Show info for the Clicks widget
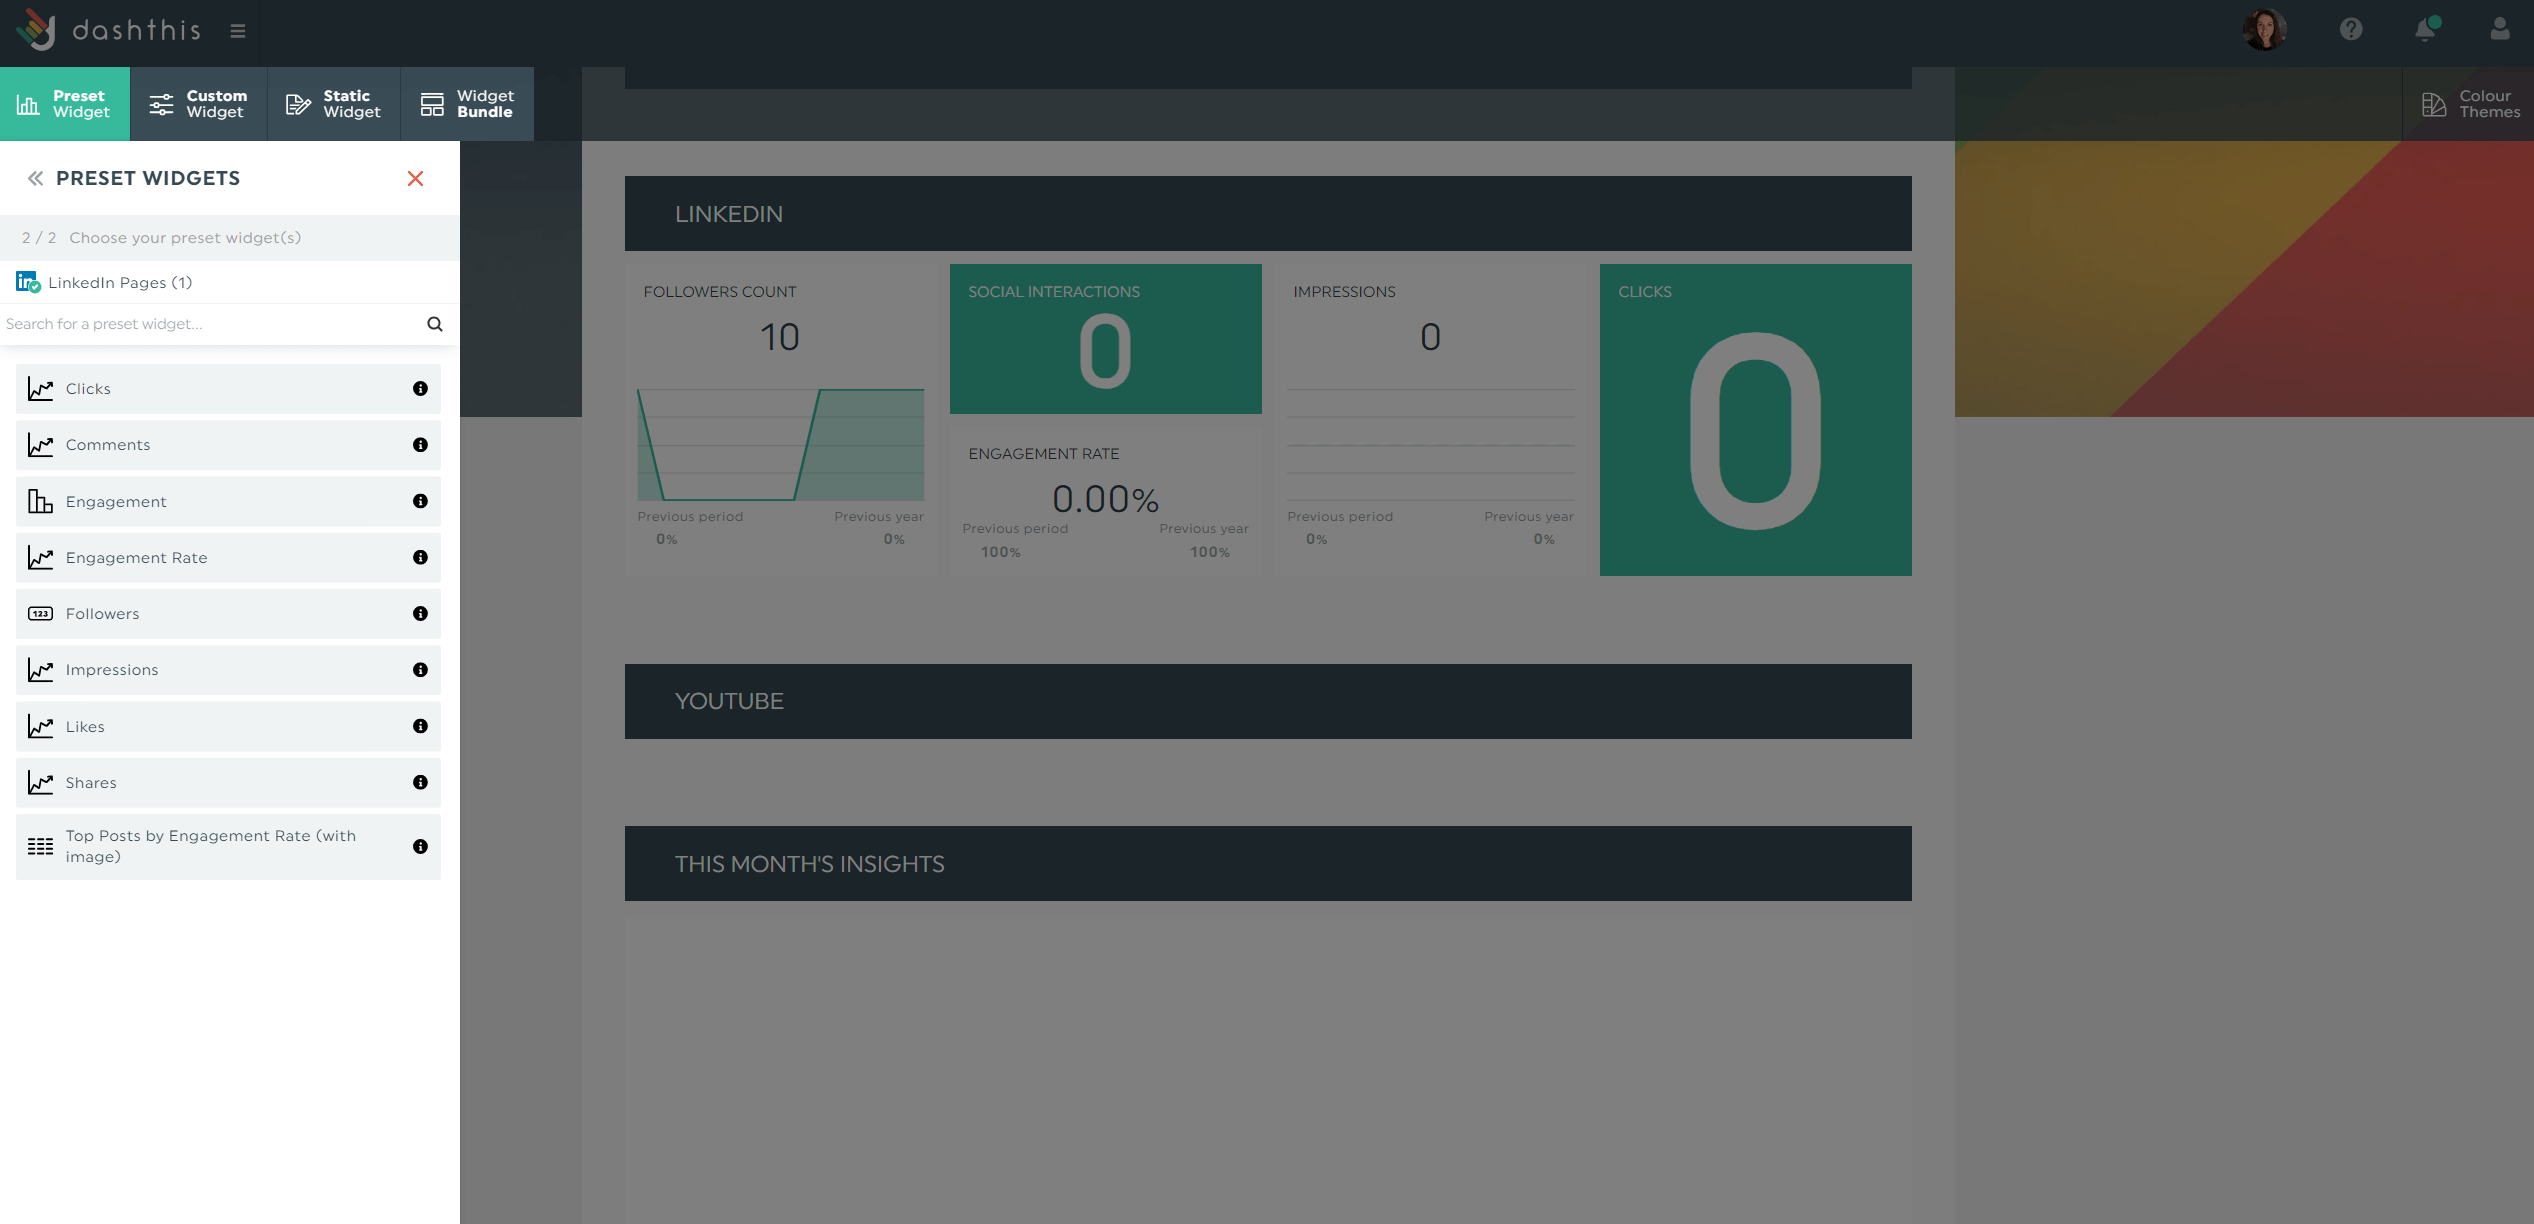Image resolution: width=2534 pixels, height=1224 pixels. [x=420, y=389]
